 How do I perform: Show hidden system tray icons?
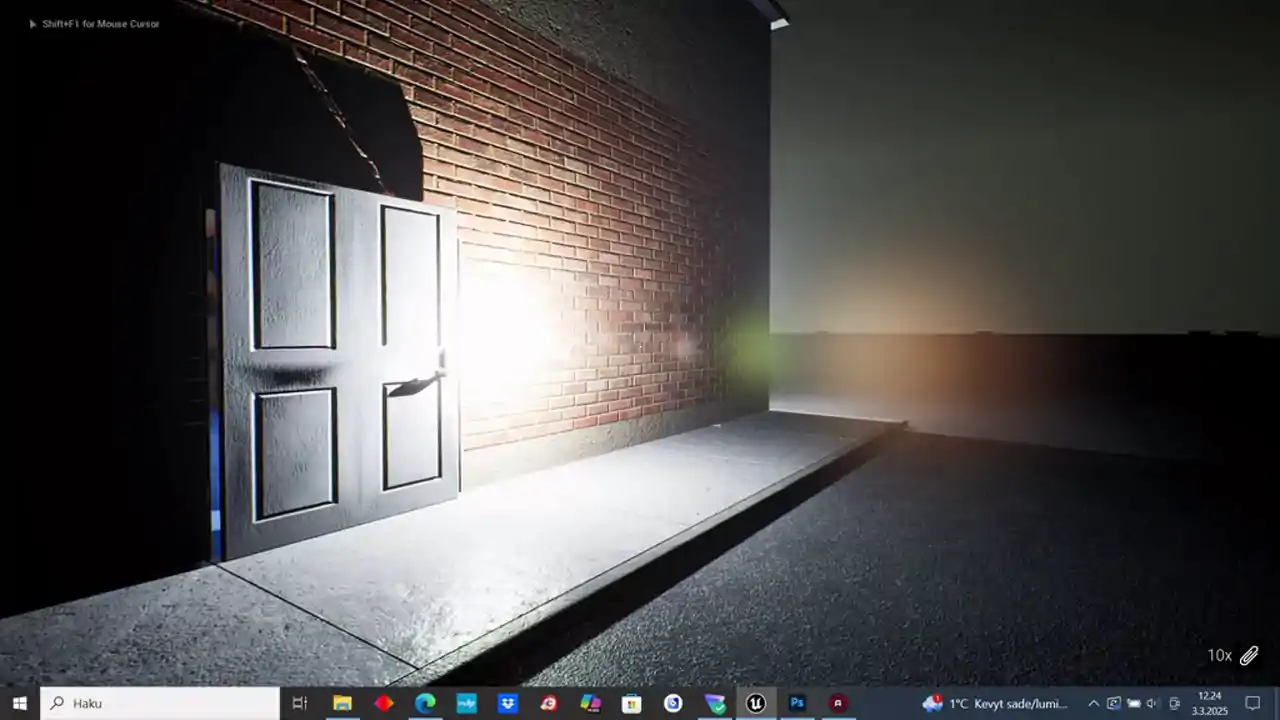coord(1093,703)
